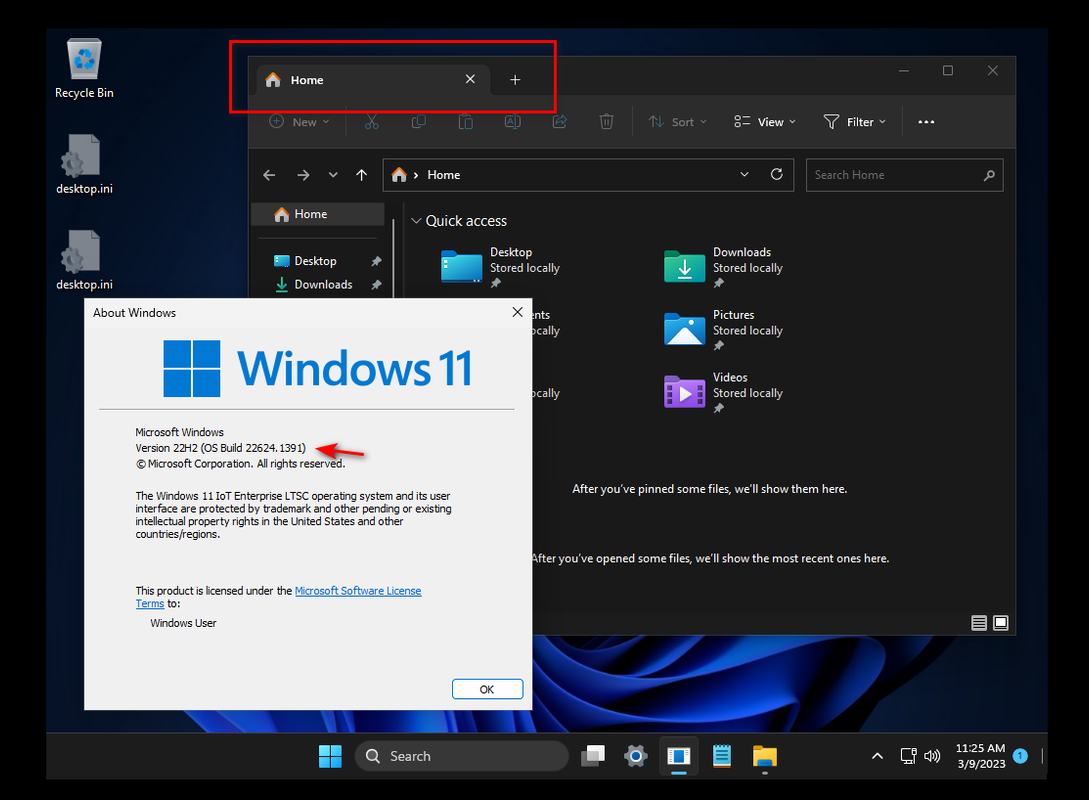Viewport: 1089px width, 800px height.
Task: Select the upper desktop.ini file icon
Action: click(x=84, y=164)
